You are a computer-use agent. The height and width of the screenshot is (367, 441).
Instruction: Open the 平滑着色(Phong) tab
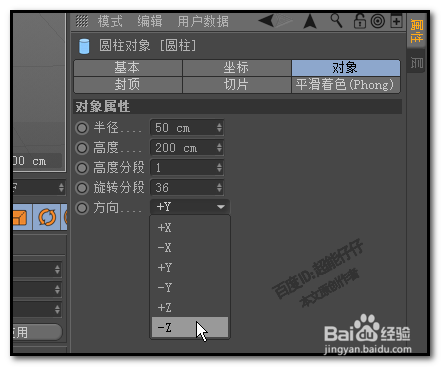click(346, 85)
